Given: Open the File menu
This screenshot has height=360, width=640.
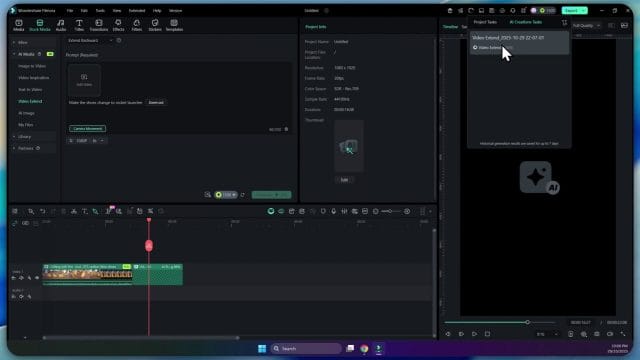Looking at the screenshot, I should pyautogui.click(x=70, y=11).
